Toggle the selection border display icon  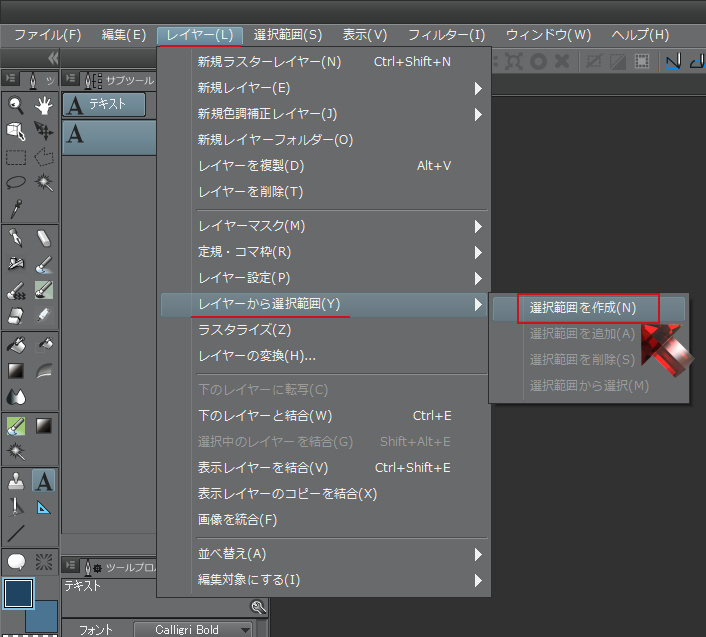coord(642,61)
